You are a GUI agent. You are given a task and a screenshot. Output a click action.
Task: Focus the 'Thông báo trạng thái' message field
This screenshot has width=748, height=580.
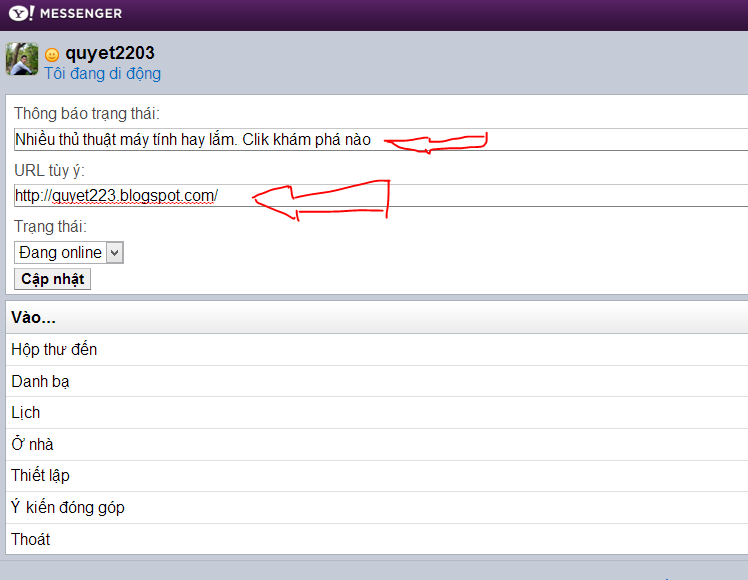[381, 139]
